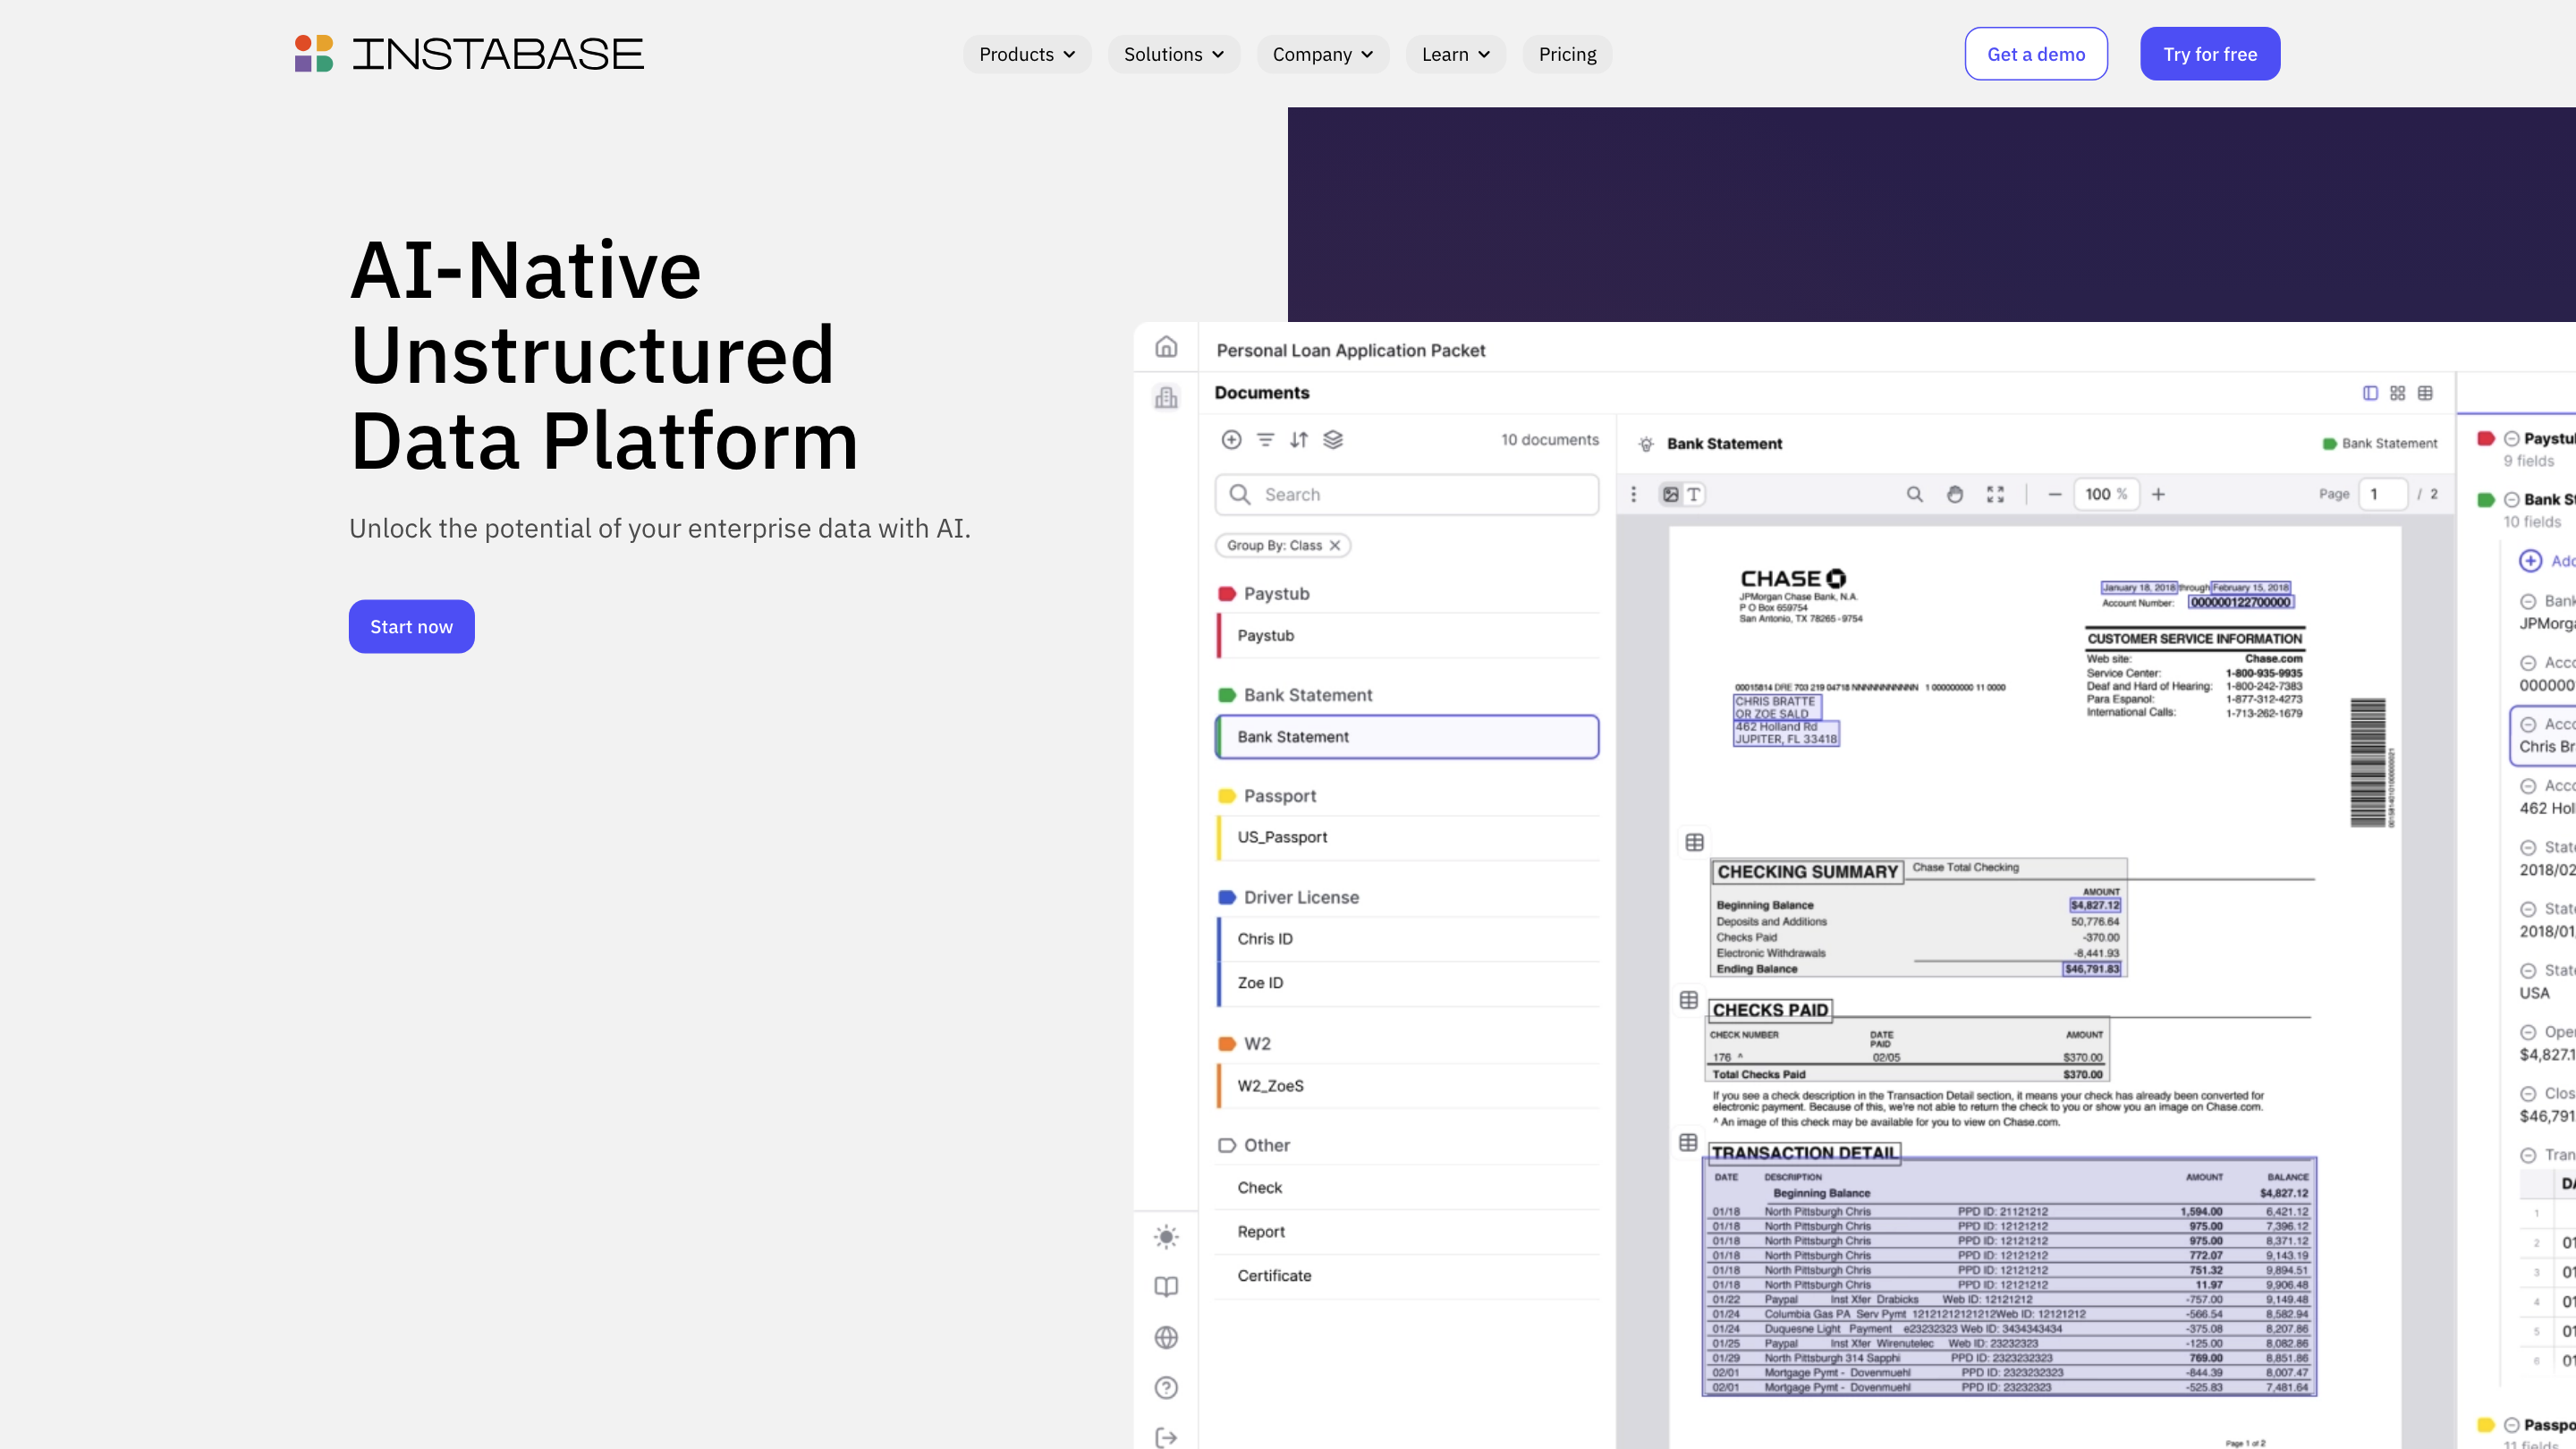Click the layers stack icon
Viewport: 2576px width, 1449px height.
point(1333,440)
